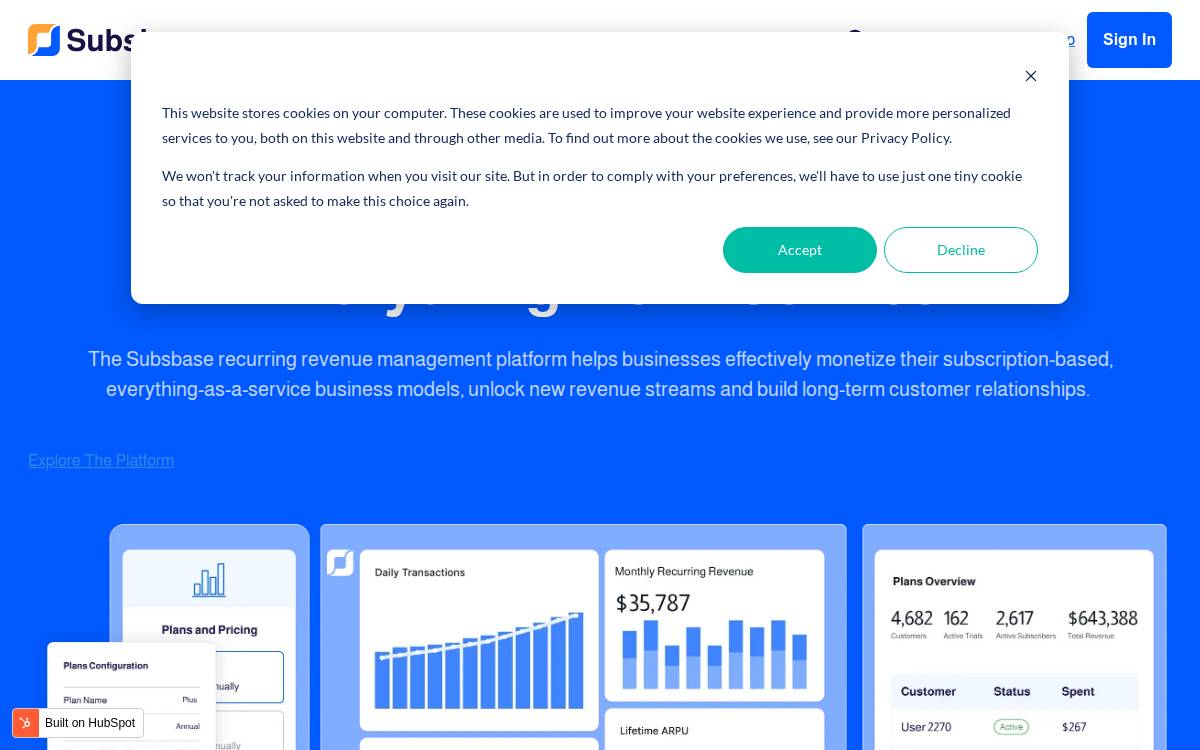This screenshot has width=1200, height=750.
Task: Click the Lifetime ARPU label
Action: [x=654, y=731]
